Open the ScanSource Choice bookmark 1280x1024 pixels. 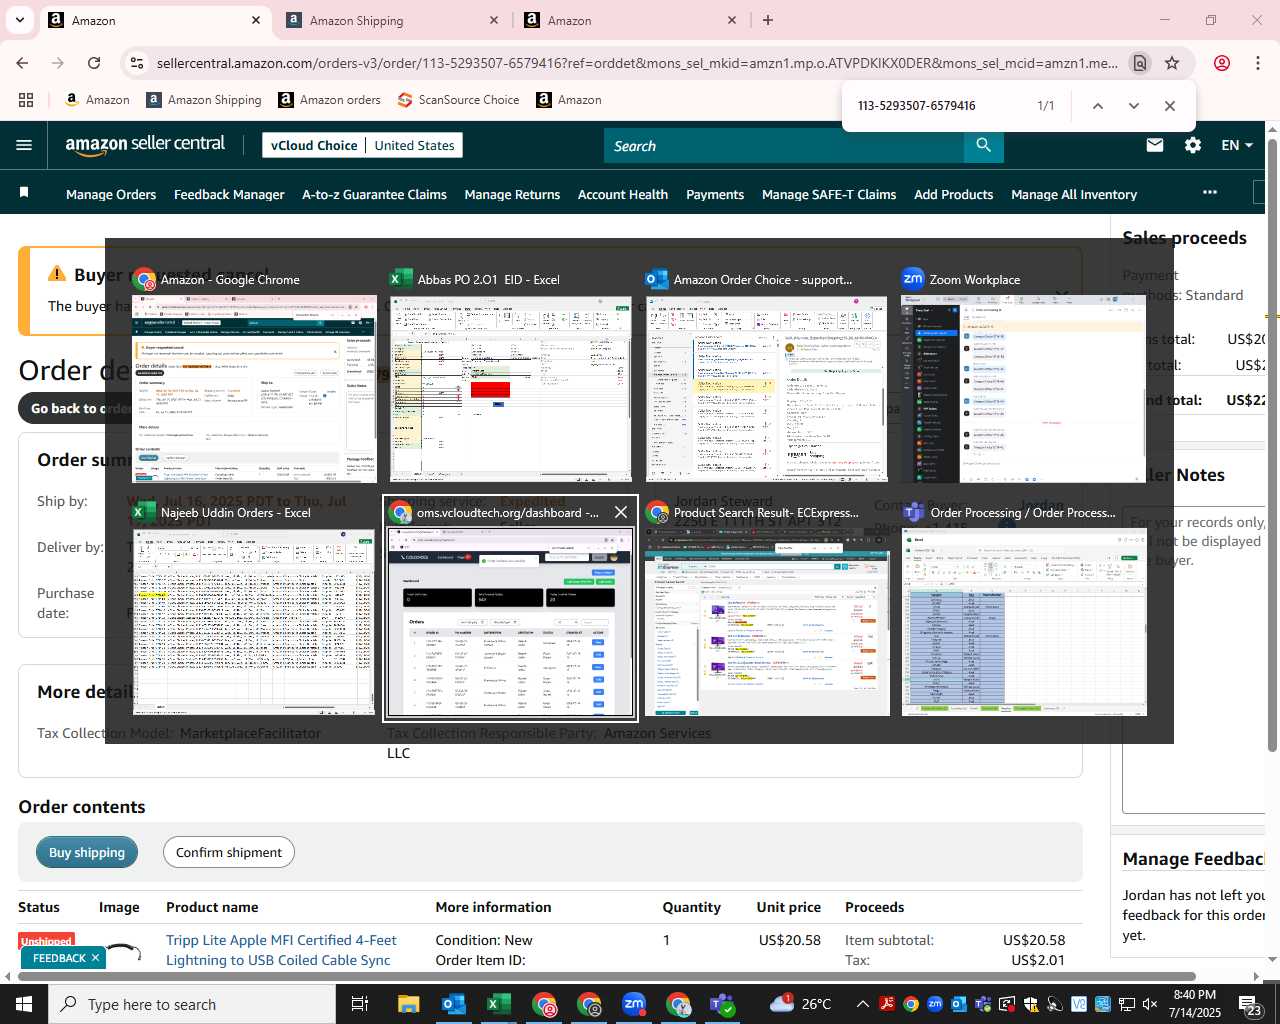click(458, 100)
